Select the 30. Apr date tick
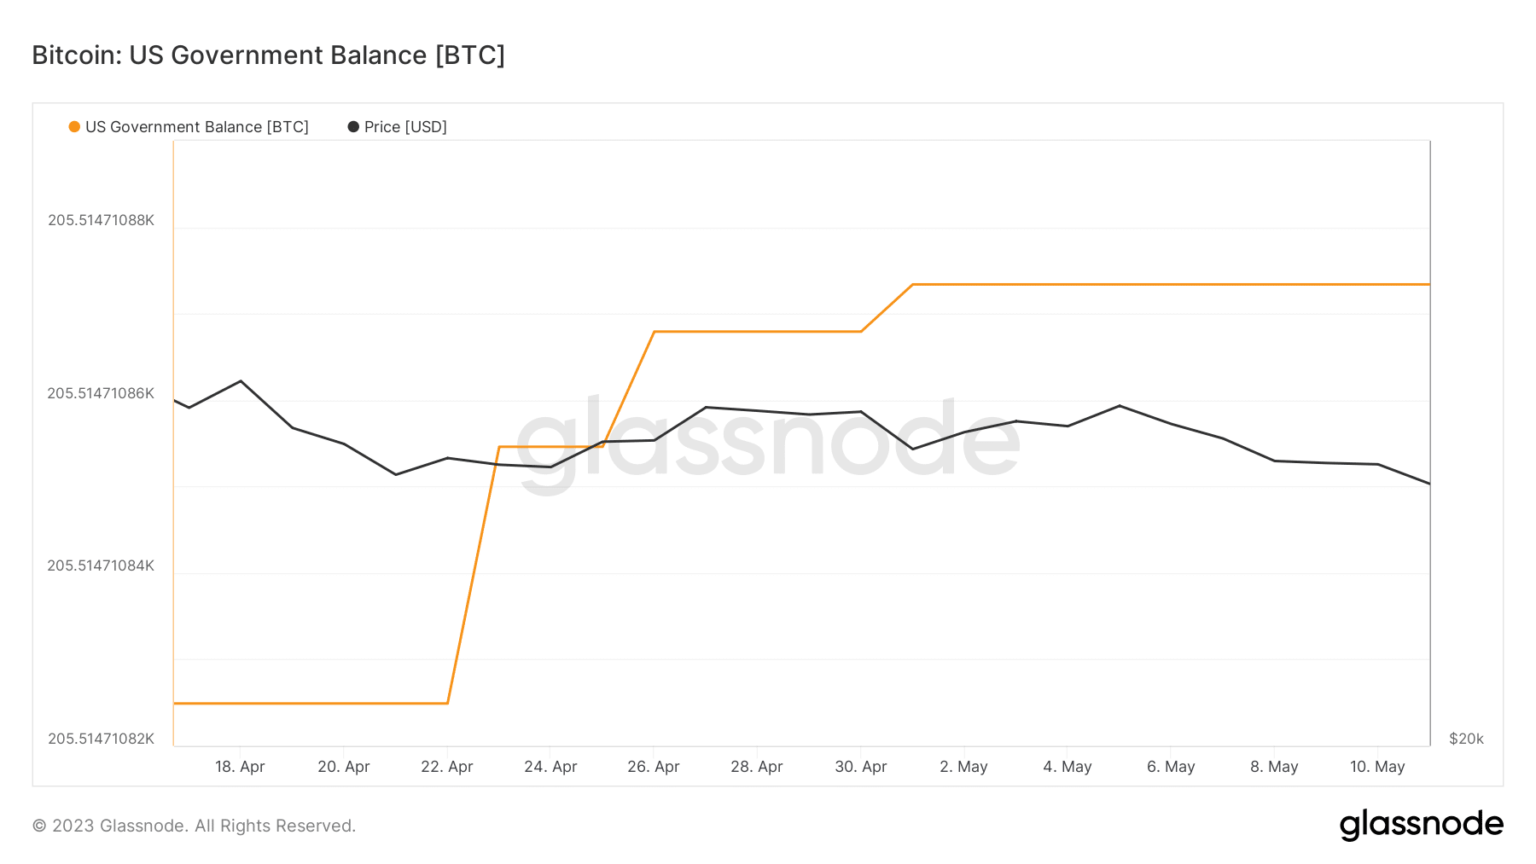Screen dimensions: 1536x864 [860, 767]
